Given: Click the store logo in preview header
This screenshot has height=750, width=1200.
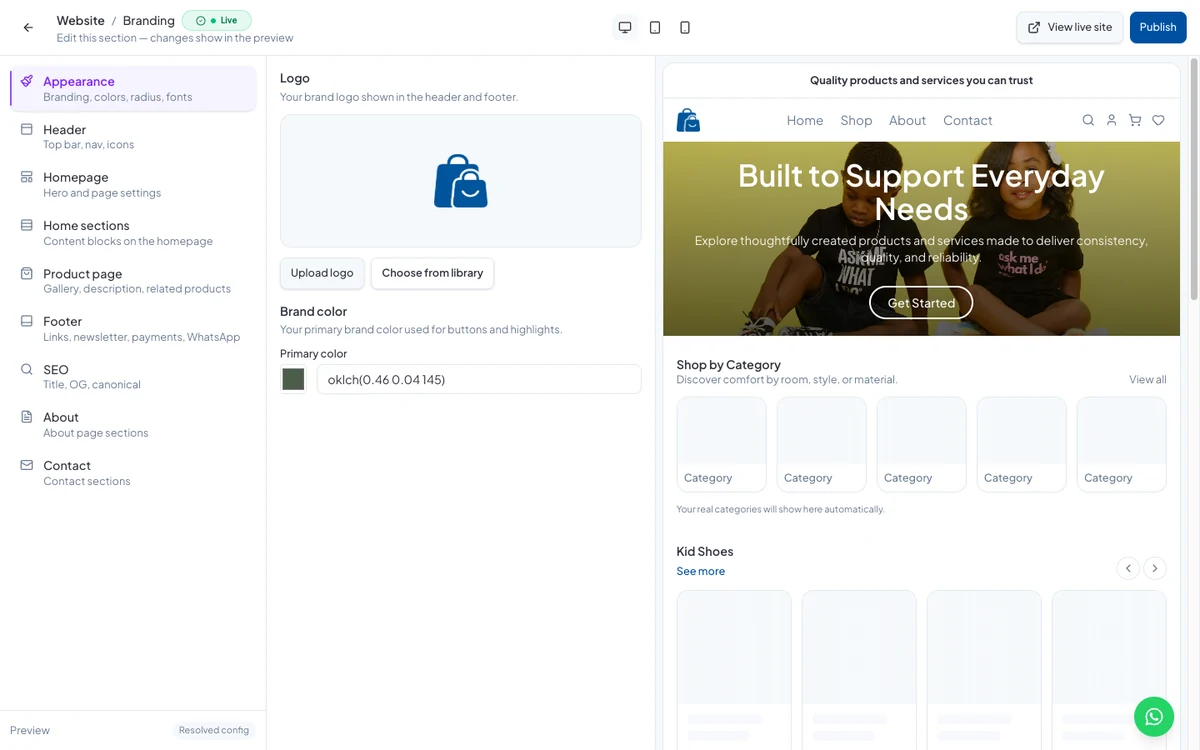Looking at the screenshot, I should (x=688, y=120).
